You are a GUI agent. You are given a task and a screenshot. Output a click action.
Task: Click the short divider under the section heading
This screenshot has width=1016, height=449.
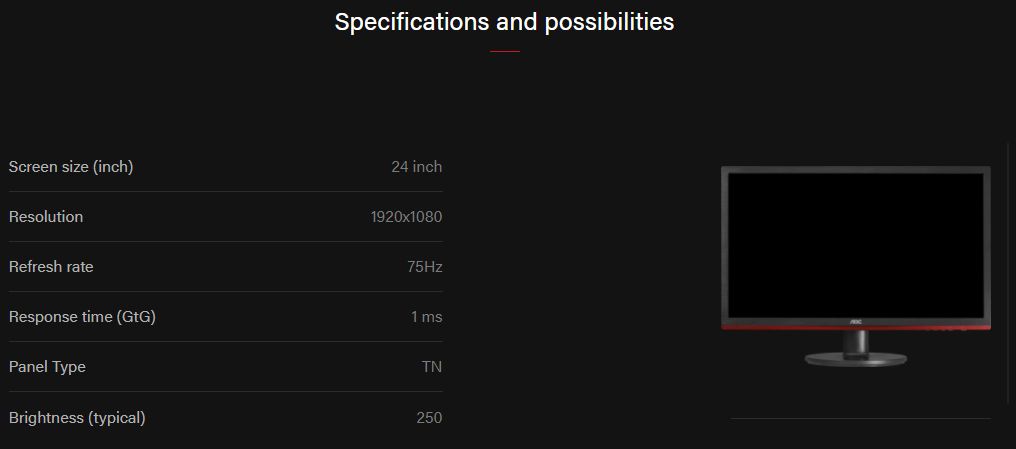pyautogui.click(x=505, y=51)
